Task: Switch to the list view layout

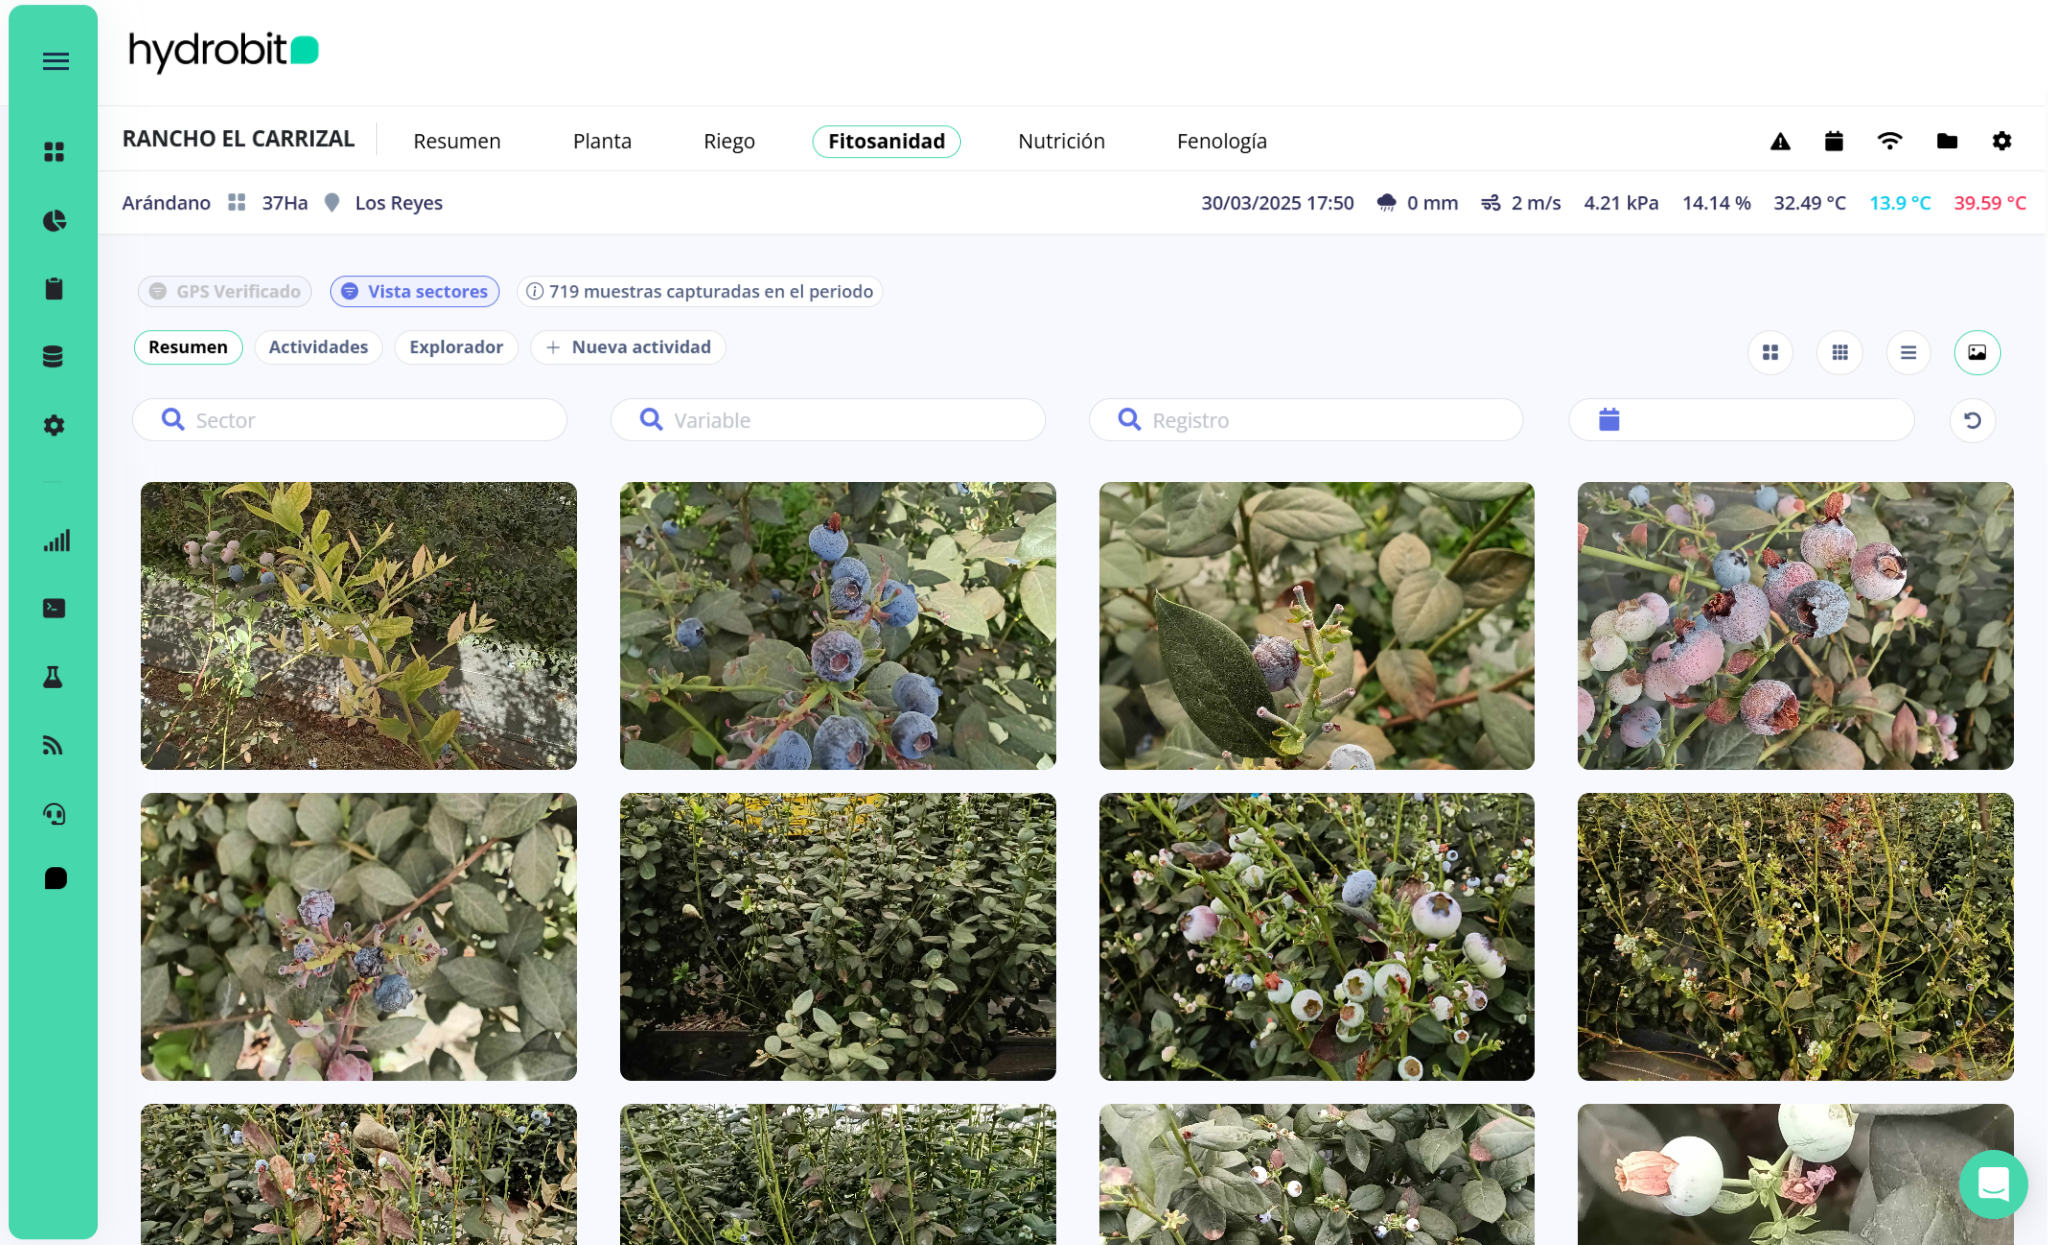Action: 1908,352
